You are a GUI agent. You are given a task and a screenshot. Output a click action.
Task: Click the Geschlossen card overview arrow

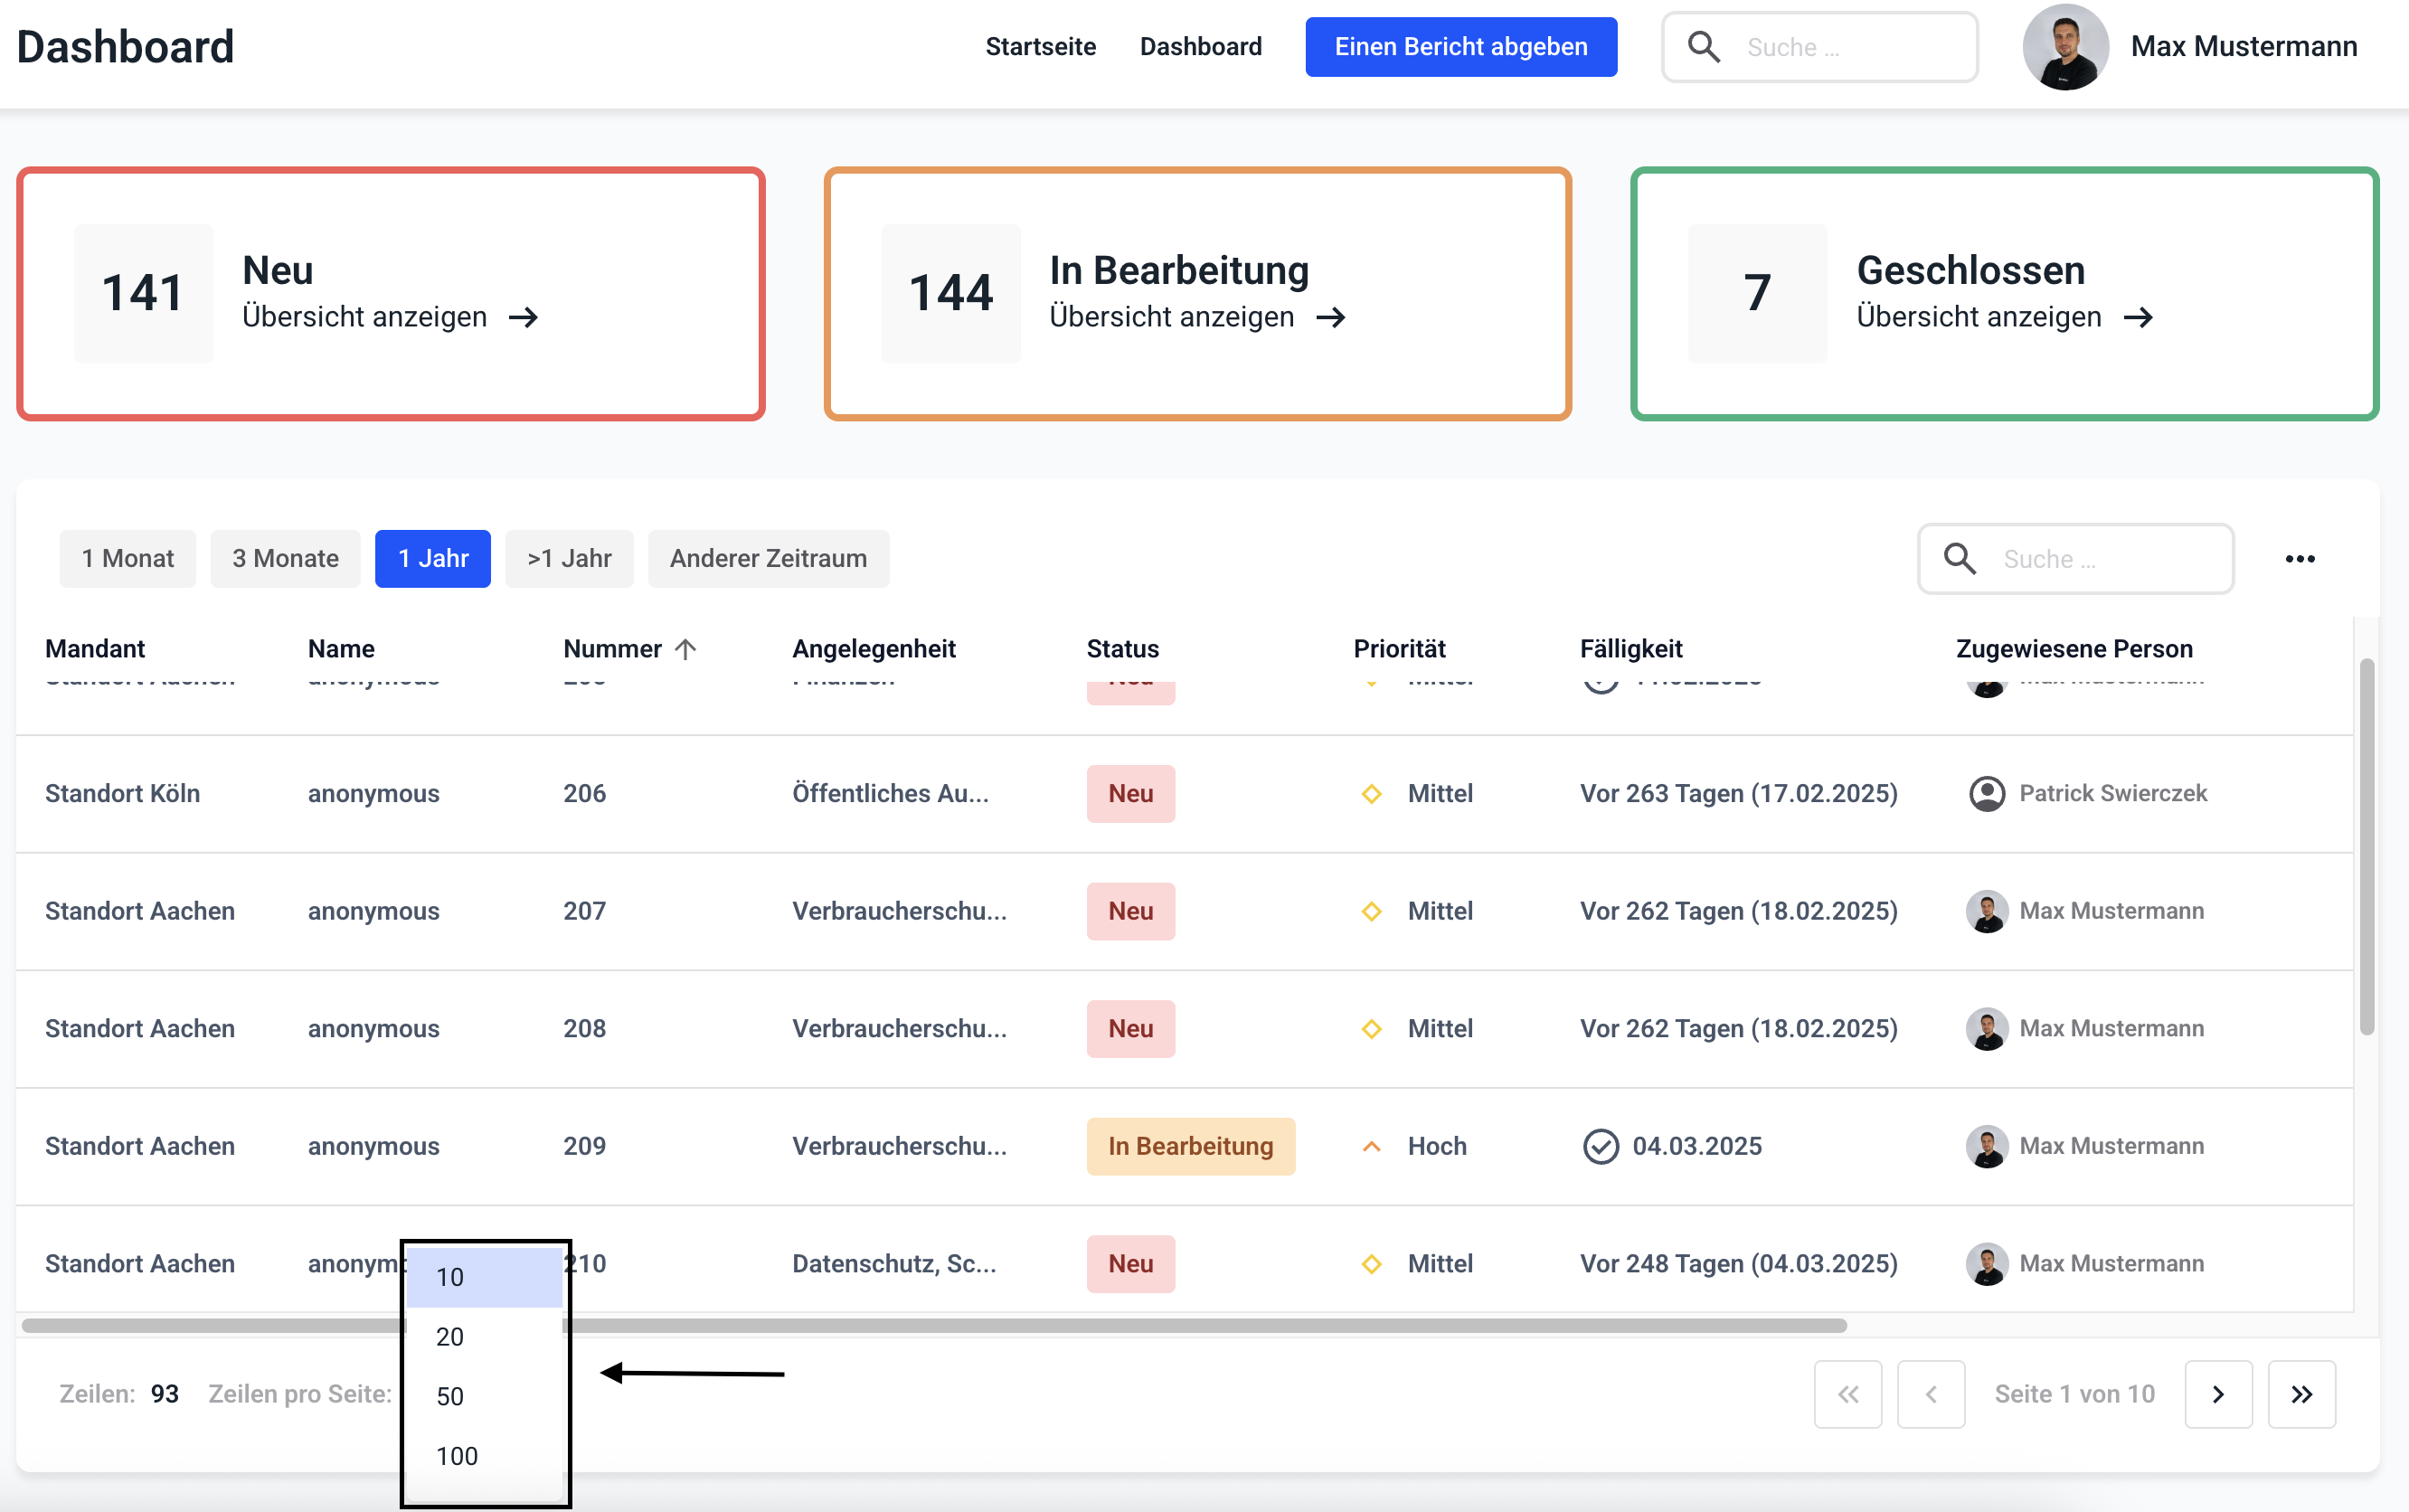[x=2138, y=318]
